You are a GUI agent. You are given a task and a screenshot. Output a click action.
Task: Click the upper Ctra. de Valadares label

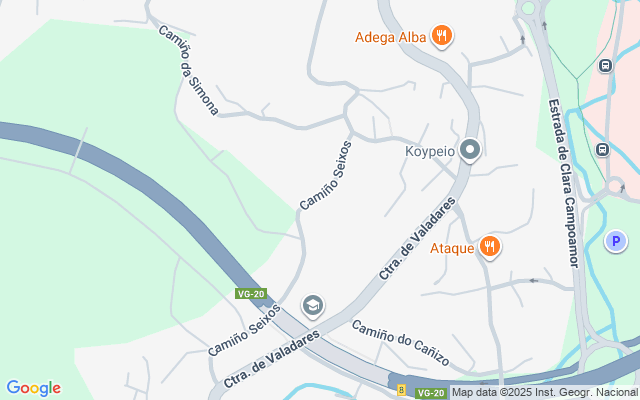coord(417,238)
